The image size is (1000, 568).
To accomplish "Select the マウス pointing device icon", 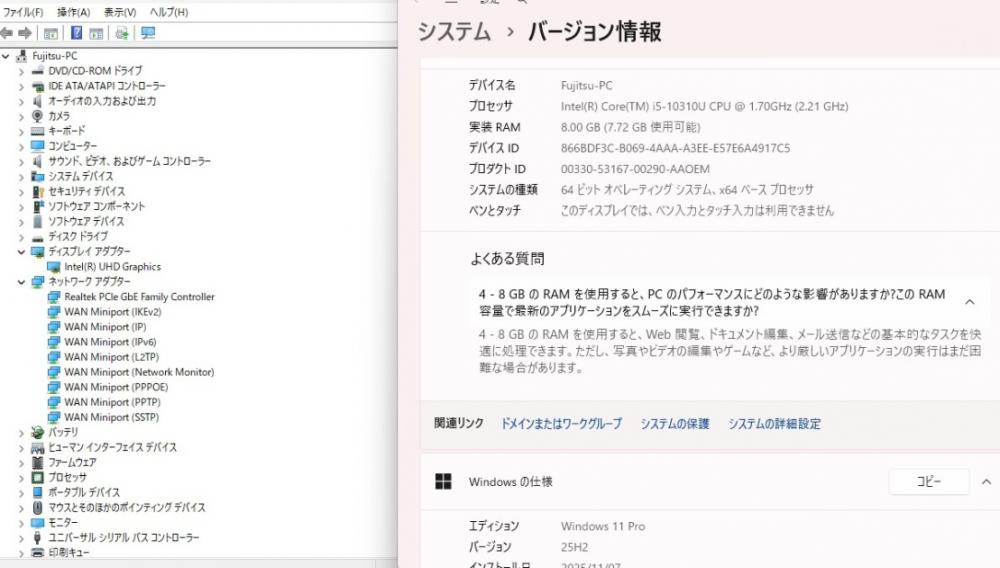I will (x=38, y=507).
